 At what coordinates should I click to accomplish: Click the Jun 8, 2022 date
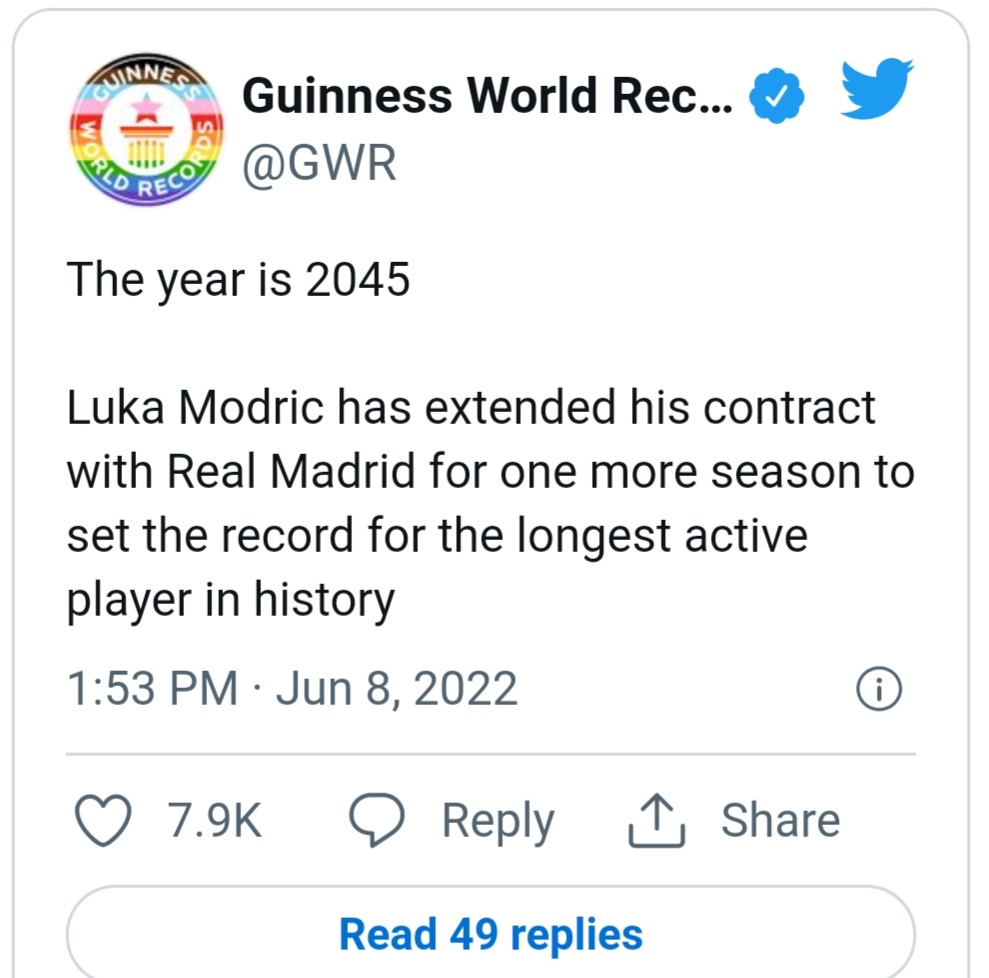click(396, 689)
